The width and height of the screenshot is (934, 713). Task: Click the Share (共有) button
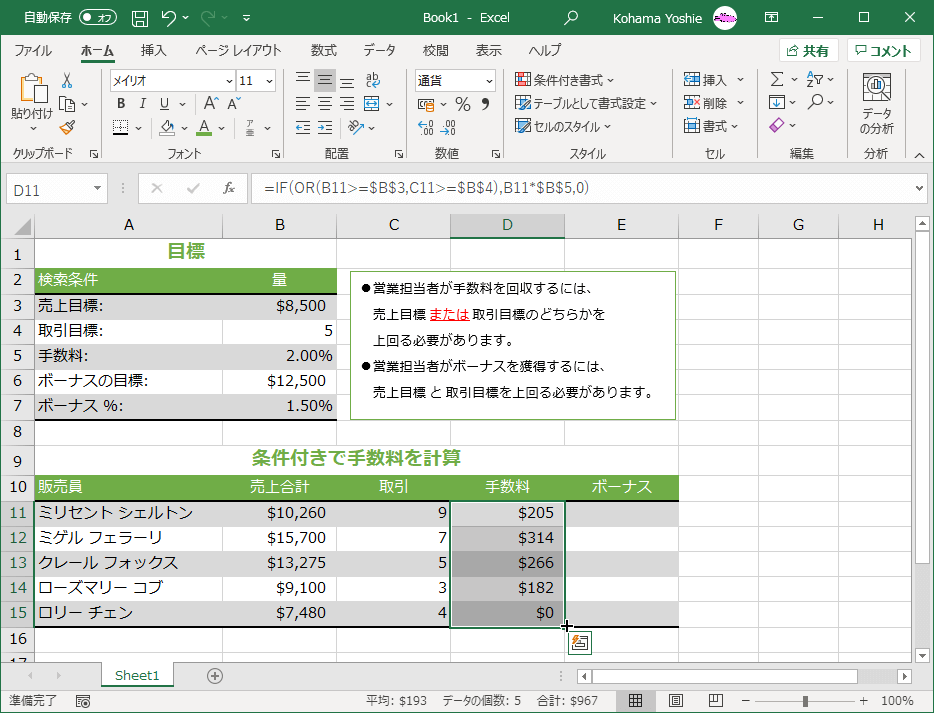point(808,51)
